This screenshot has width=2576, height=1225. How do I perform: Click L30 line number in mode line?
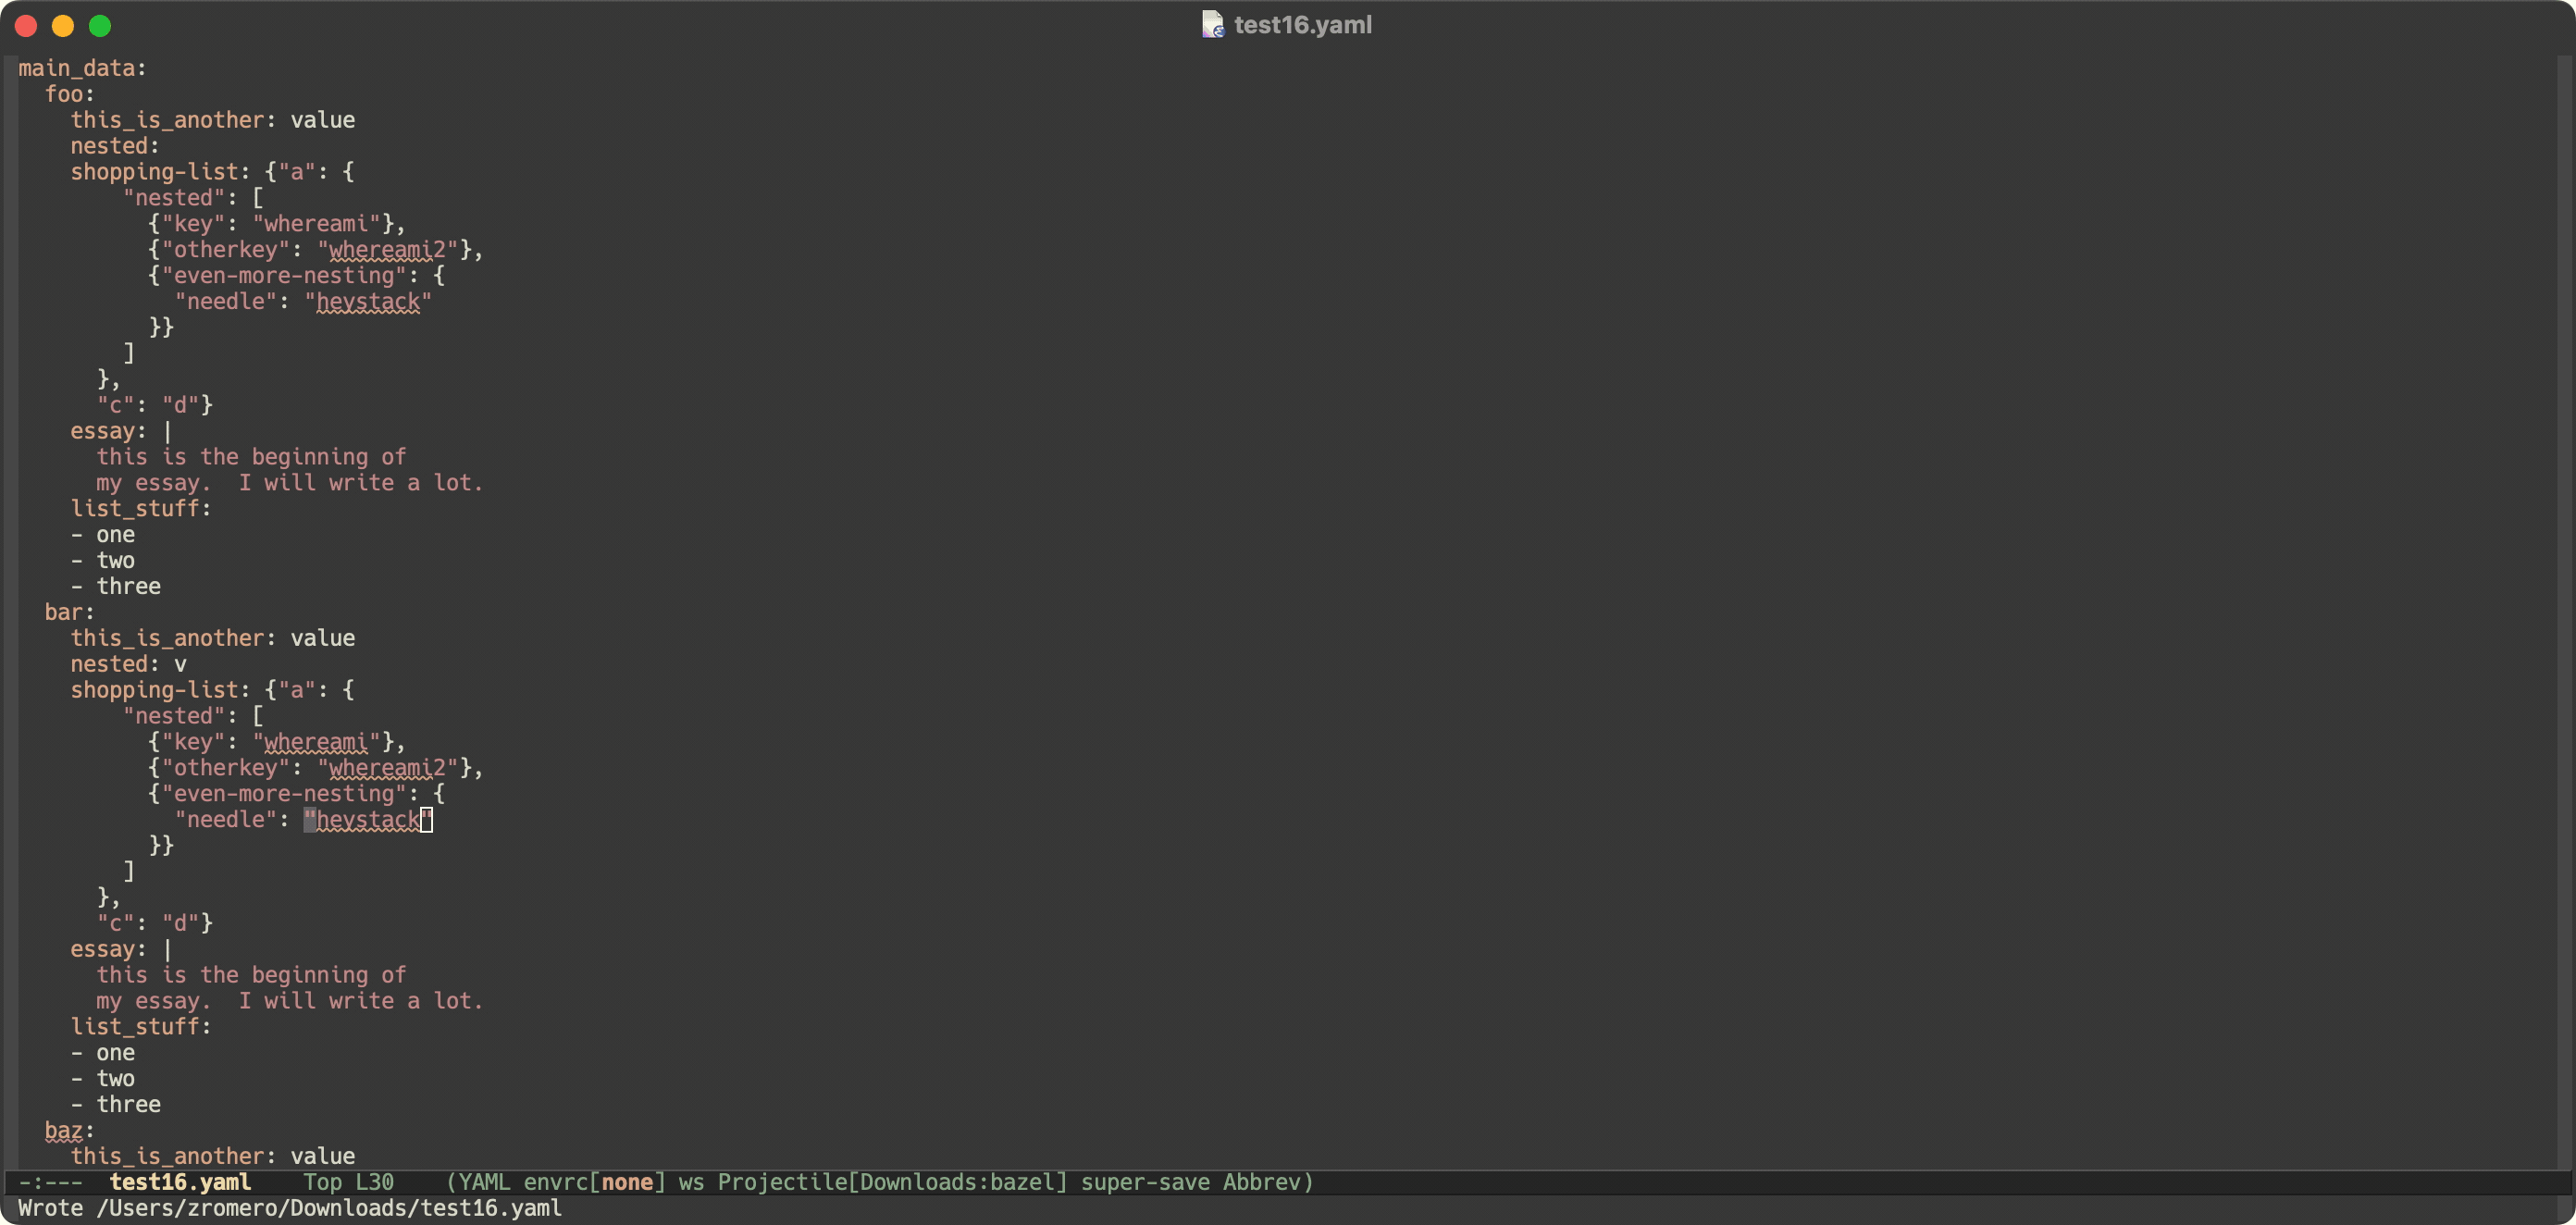pos(374,1182)
